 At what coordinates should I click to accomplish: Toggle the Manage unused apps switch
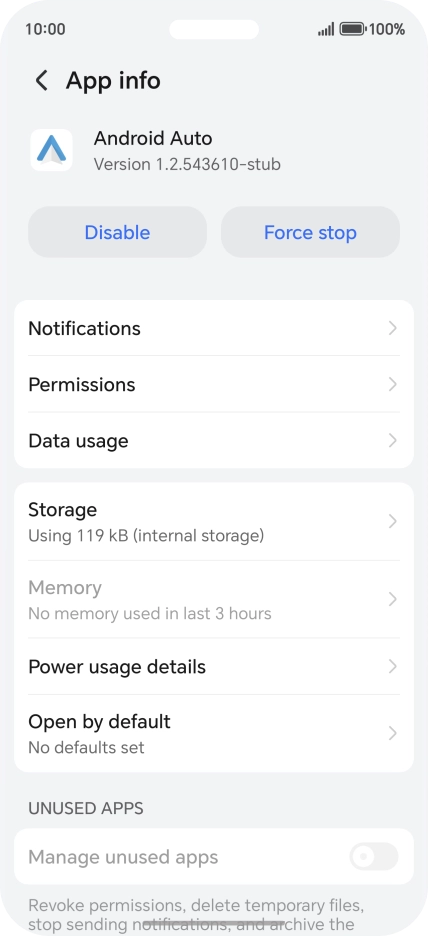click(x=374, y=857)
